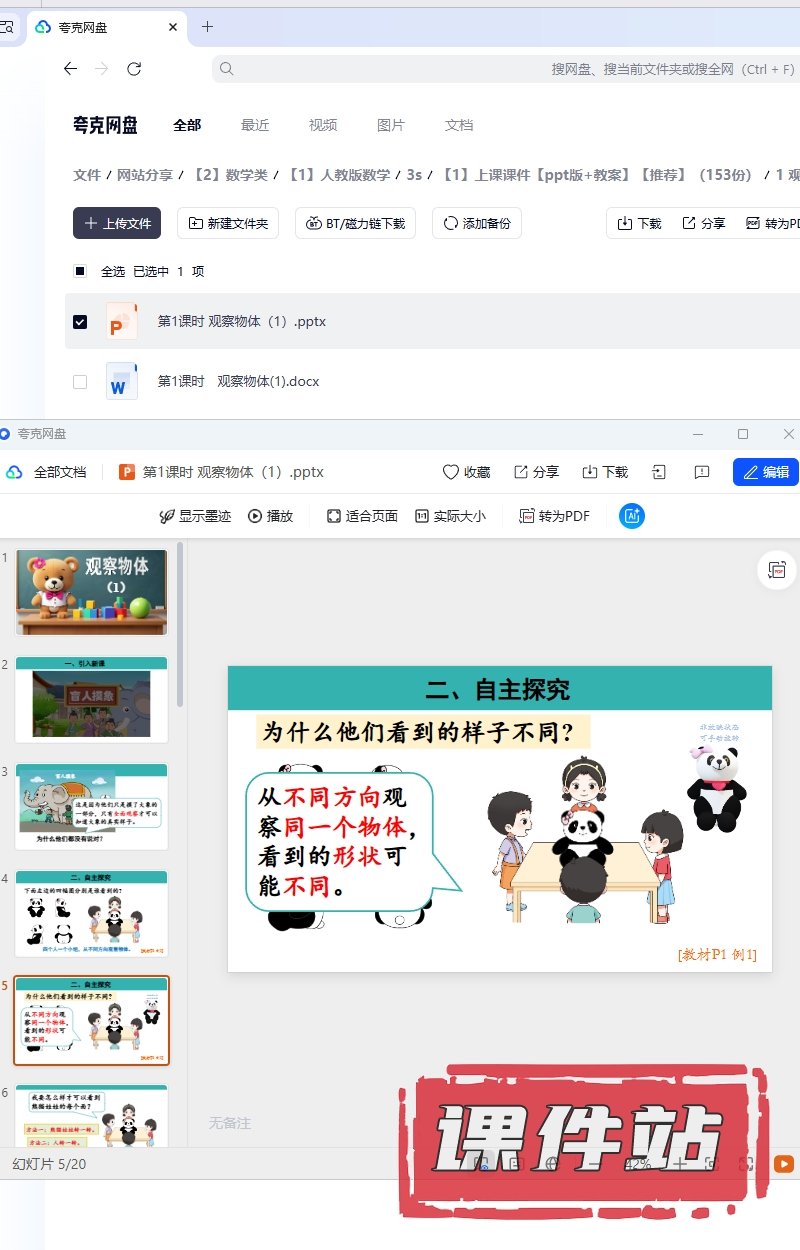Switch to the 视频 tab
The width and height of the screenshot is (800, 1250).
click(323, 125)
